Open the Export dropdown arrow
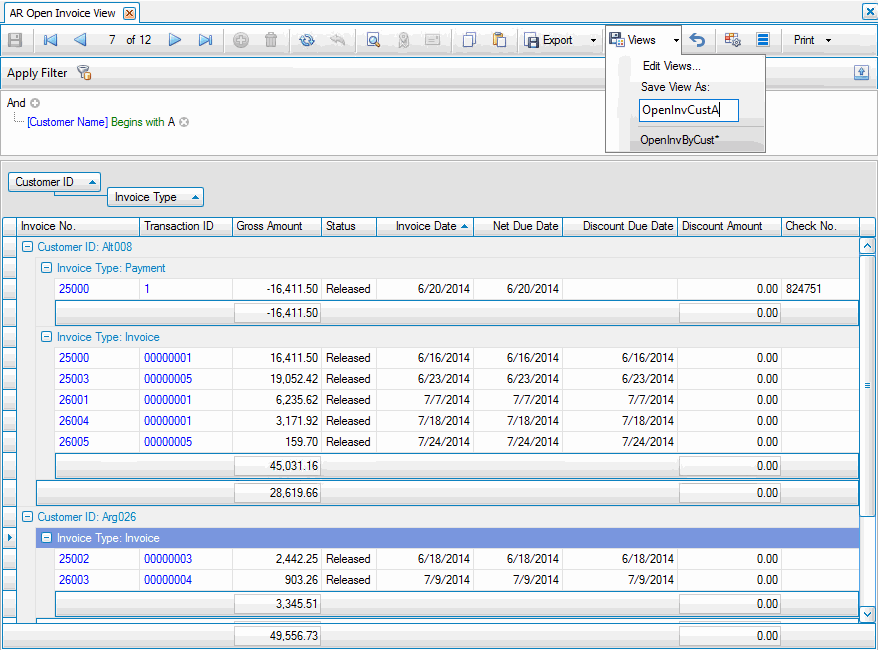Screen dimensions: 878x650 (593, 41)
